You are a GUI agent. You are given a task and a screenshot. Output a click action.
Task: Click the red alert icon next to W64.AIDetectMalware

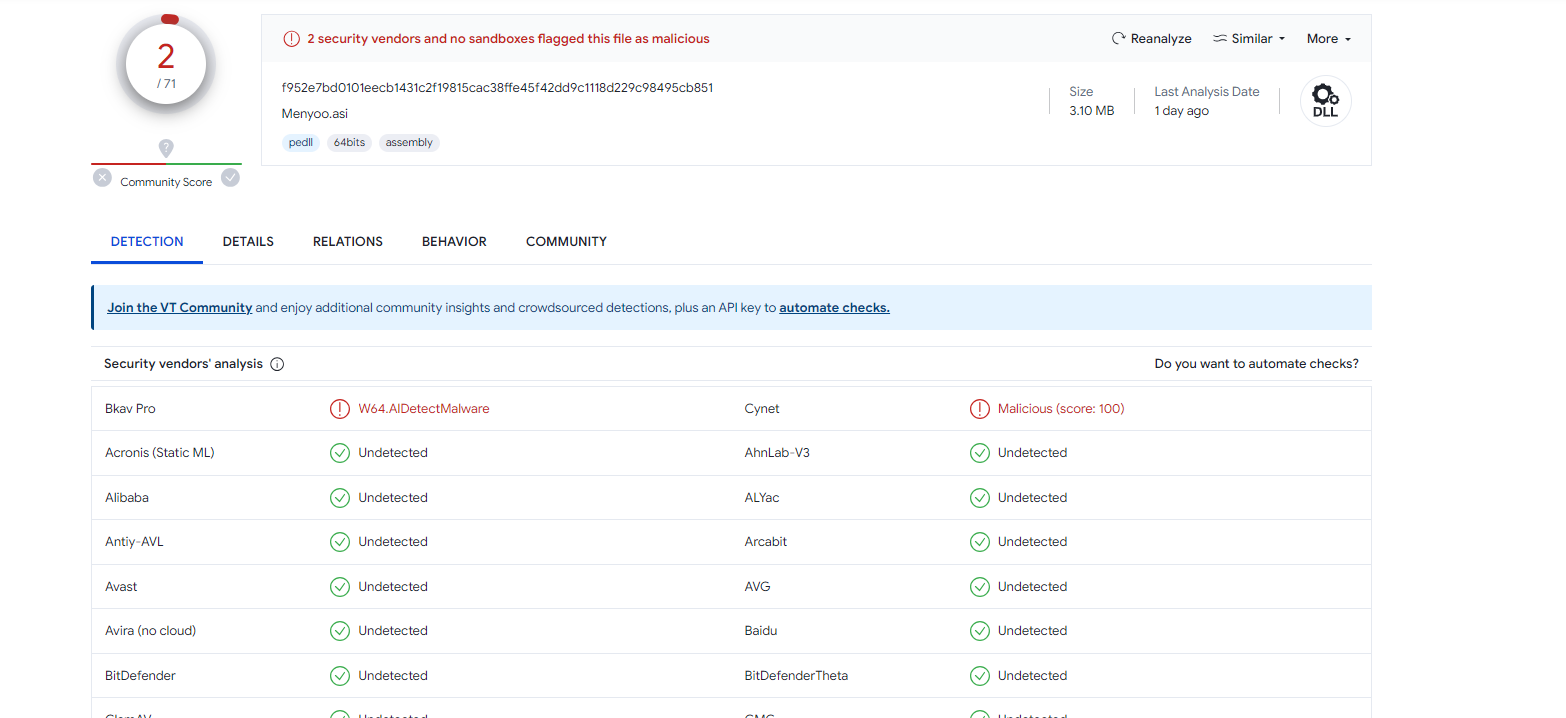coord(340,409)
